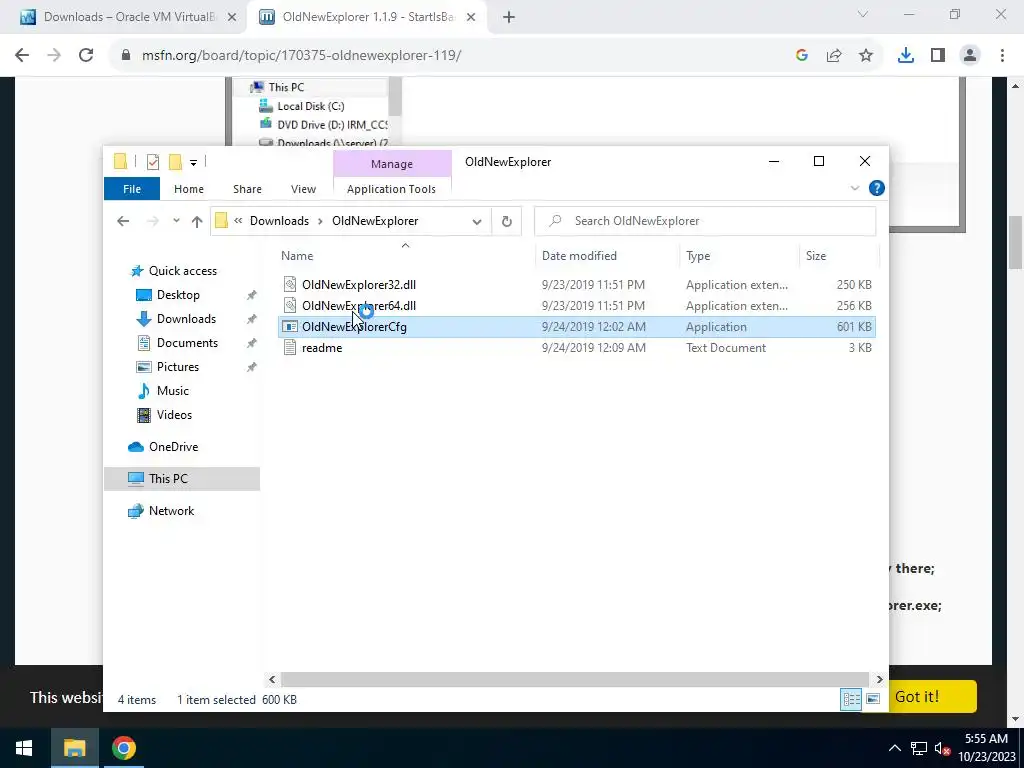Close the OldNewExplorer 1.1.9 browser tab

click(x=471, y=17)
